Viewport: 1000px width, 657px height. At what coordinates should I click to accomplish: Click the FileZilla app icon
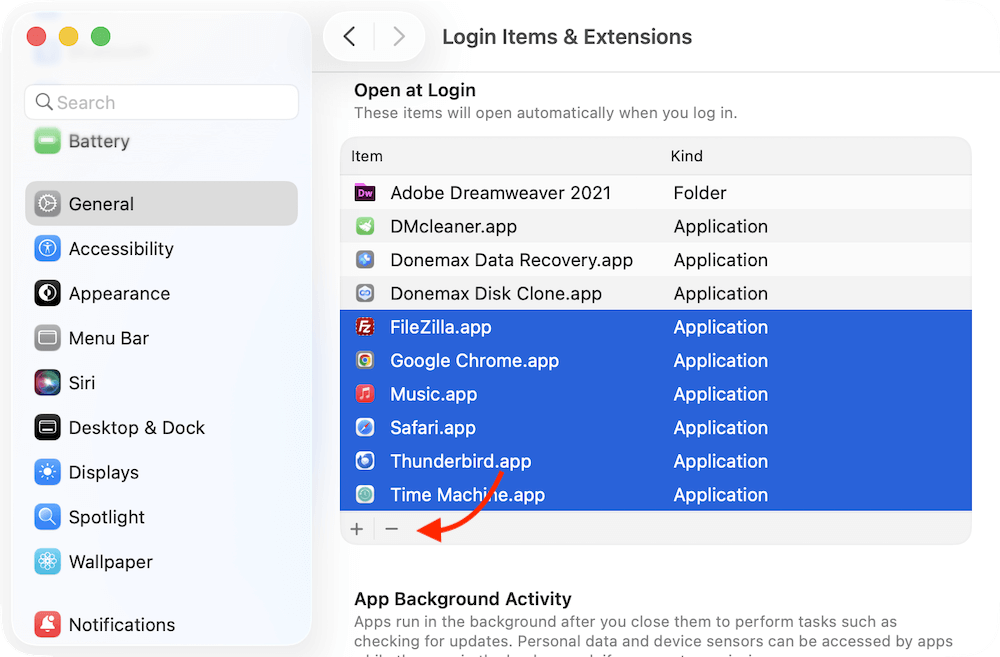[x=365, y=327]
